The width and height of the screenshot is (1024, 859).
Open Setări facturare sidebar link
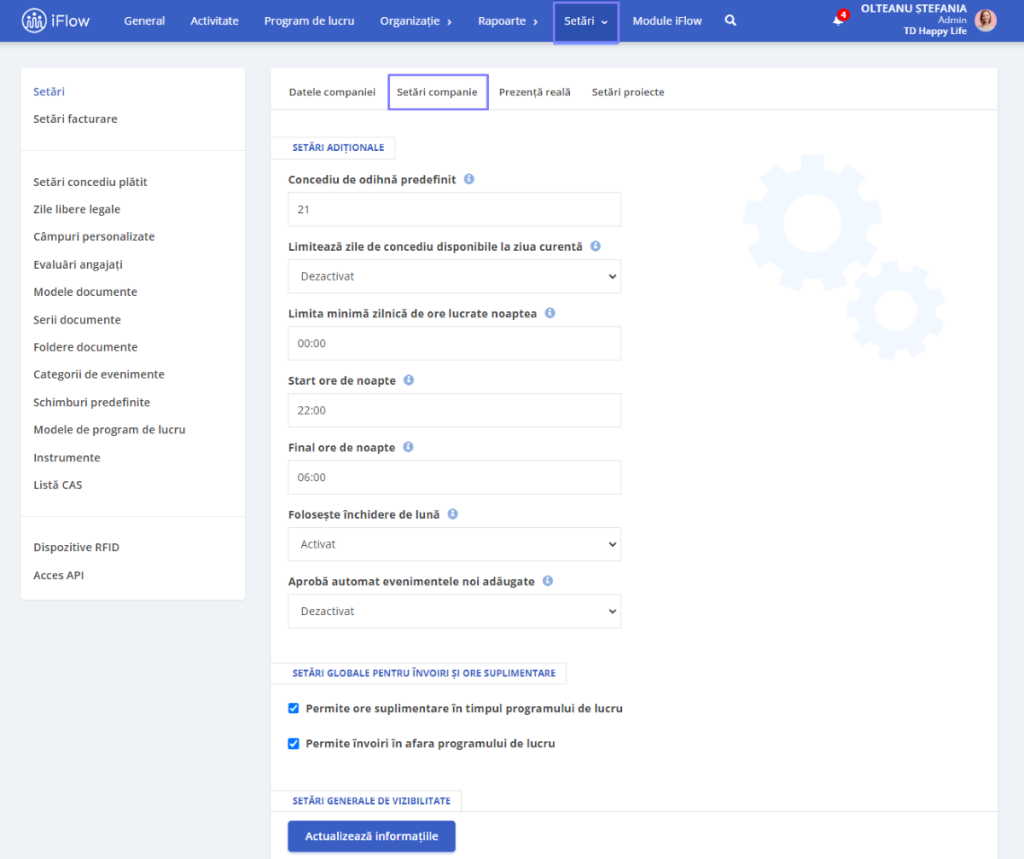point(75,119)
